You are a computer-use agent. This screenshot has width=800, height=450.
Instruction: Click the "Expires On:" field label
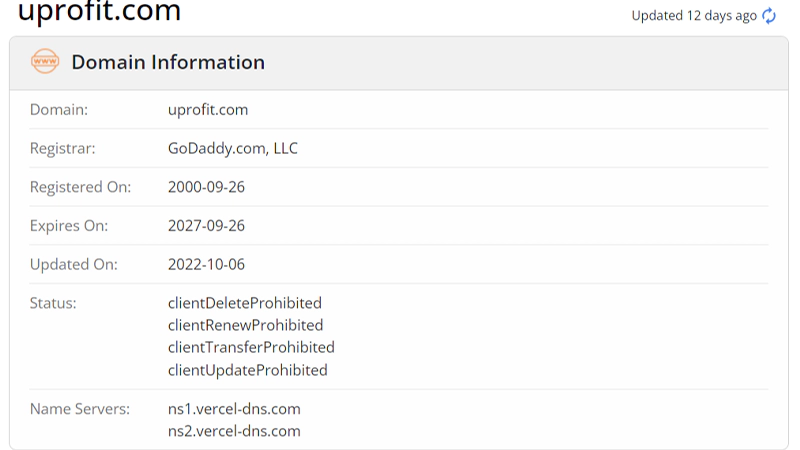pyautogui.click(x=69, y=226)
